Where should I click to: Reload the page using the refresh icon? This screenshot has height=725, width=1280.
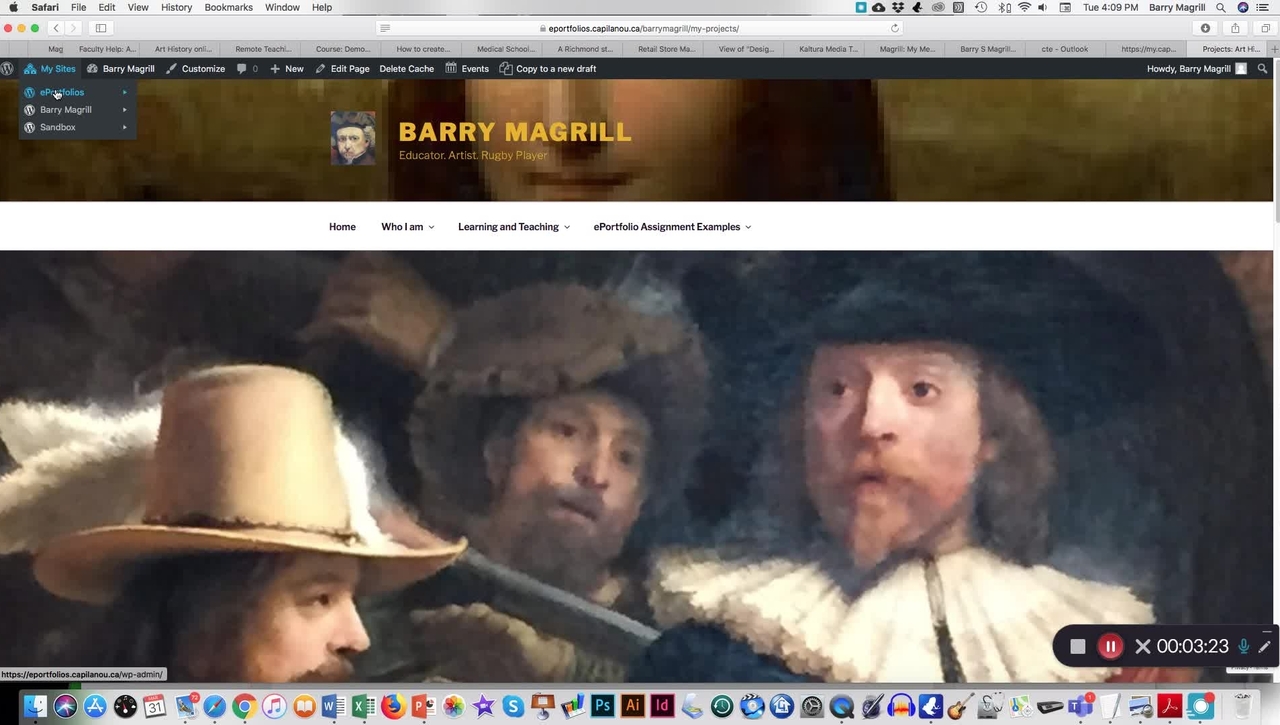pyautogui.click(x=895, y=28)
